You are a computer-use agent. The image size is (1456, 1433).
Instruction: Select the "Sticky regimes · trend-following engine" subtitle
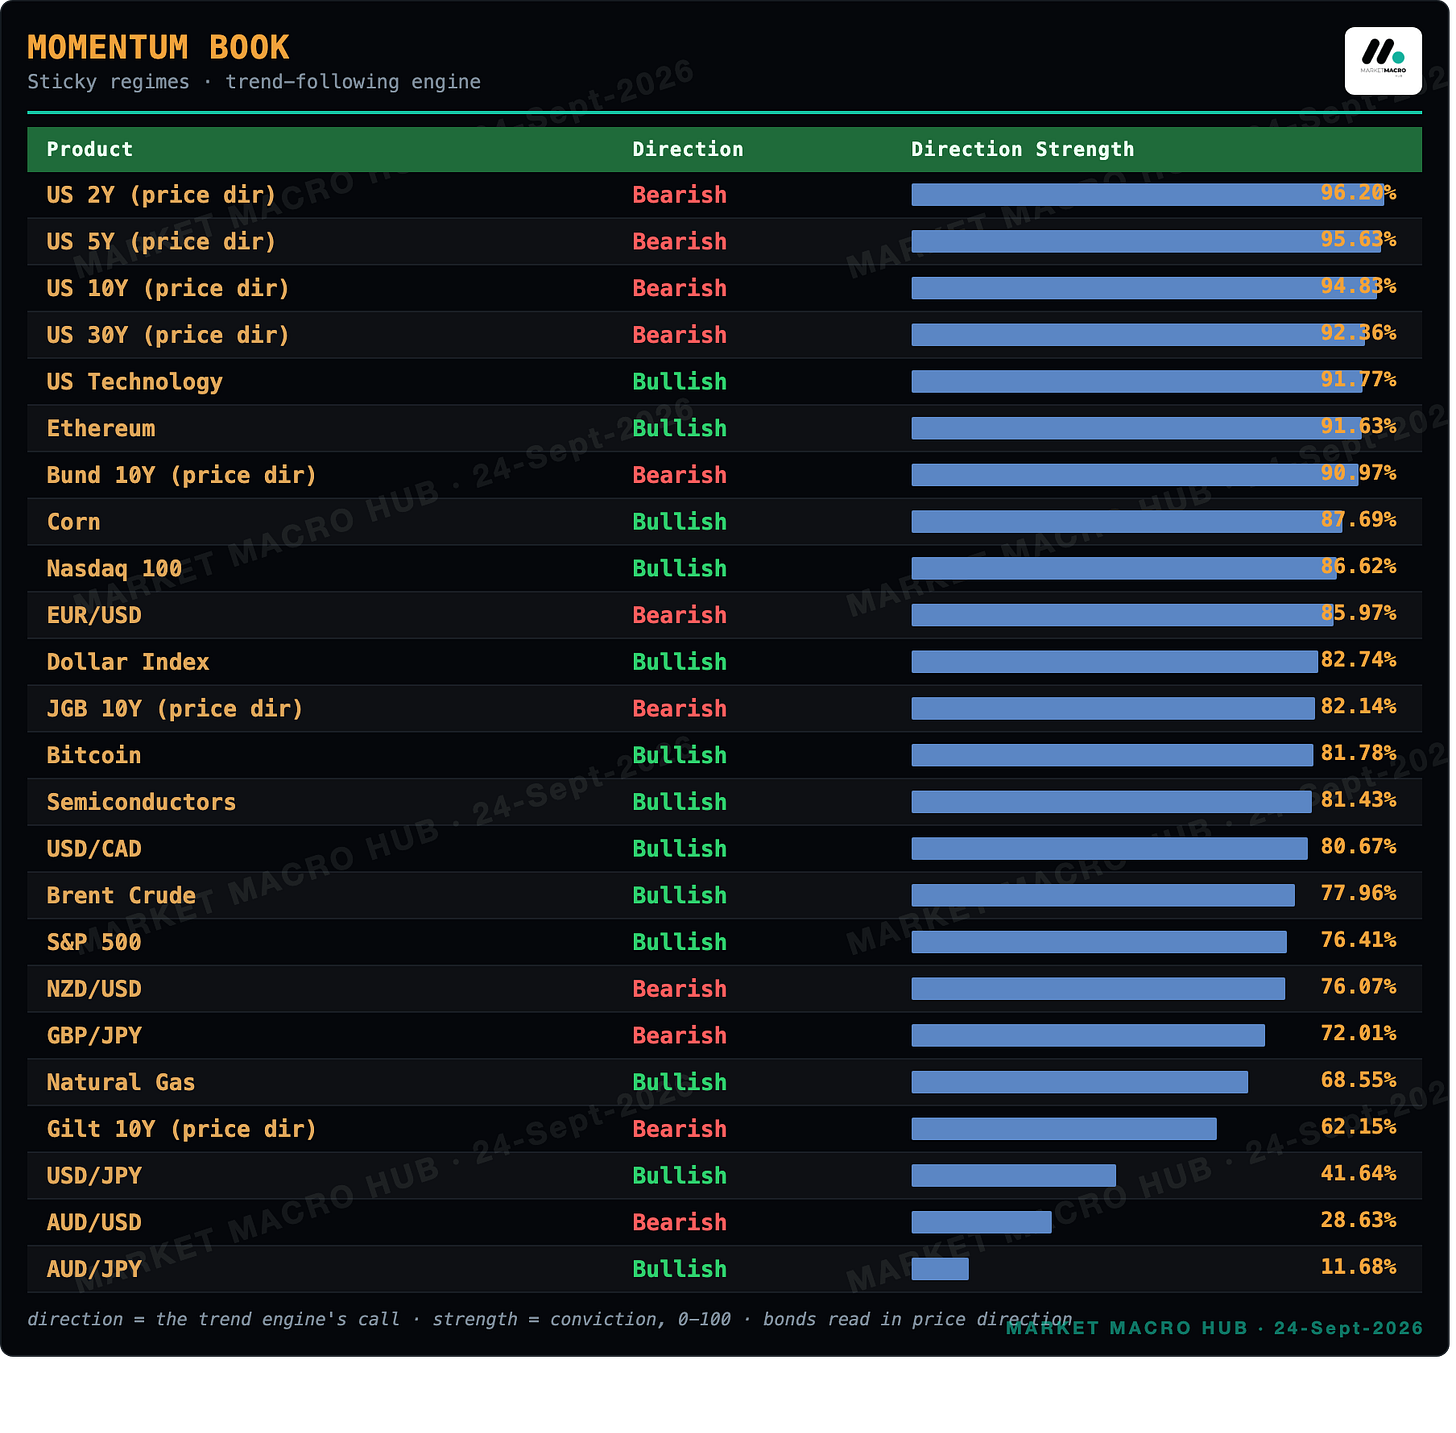pyautogui.click(x=254, y=82)
